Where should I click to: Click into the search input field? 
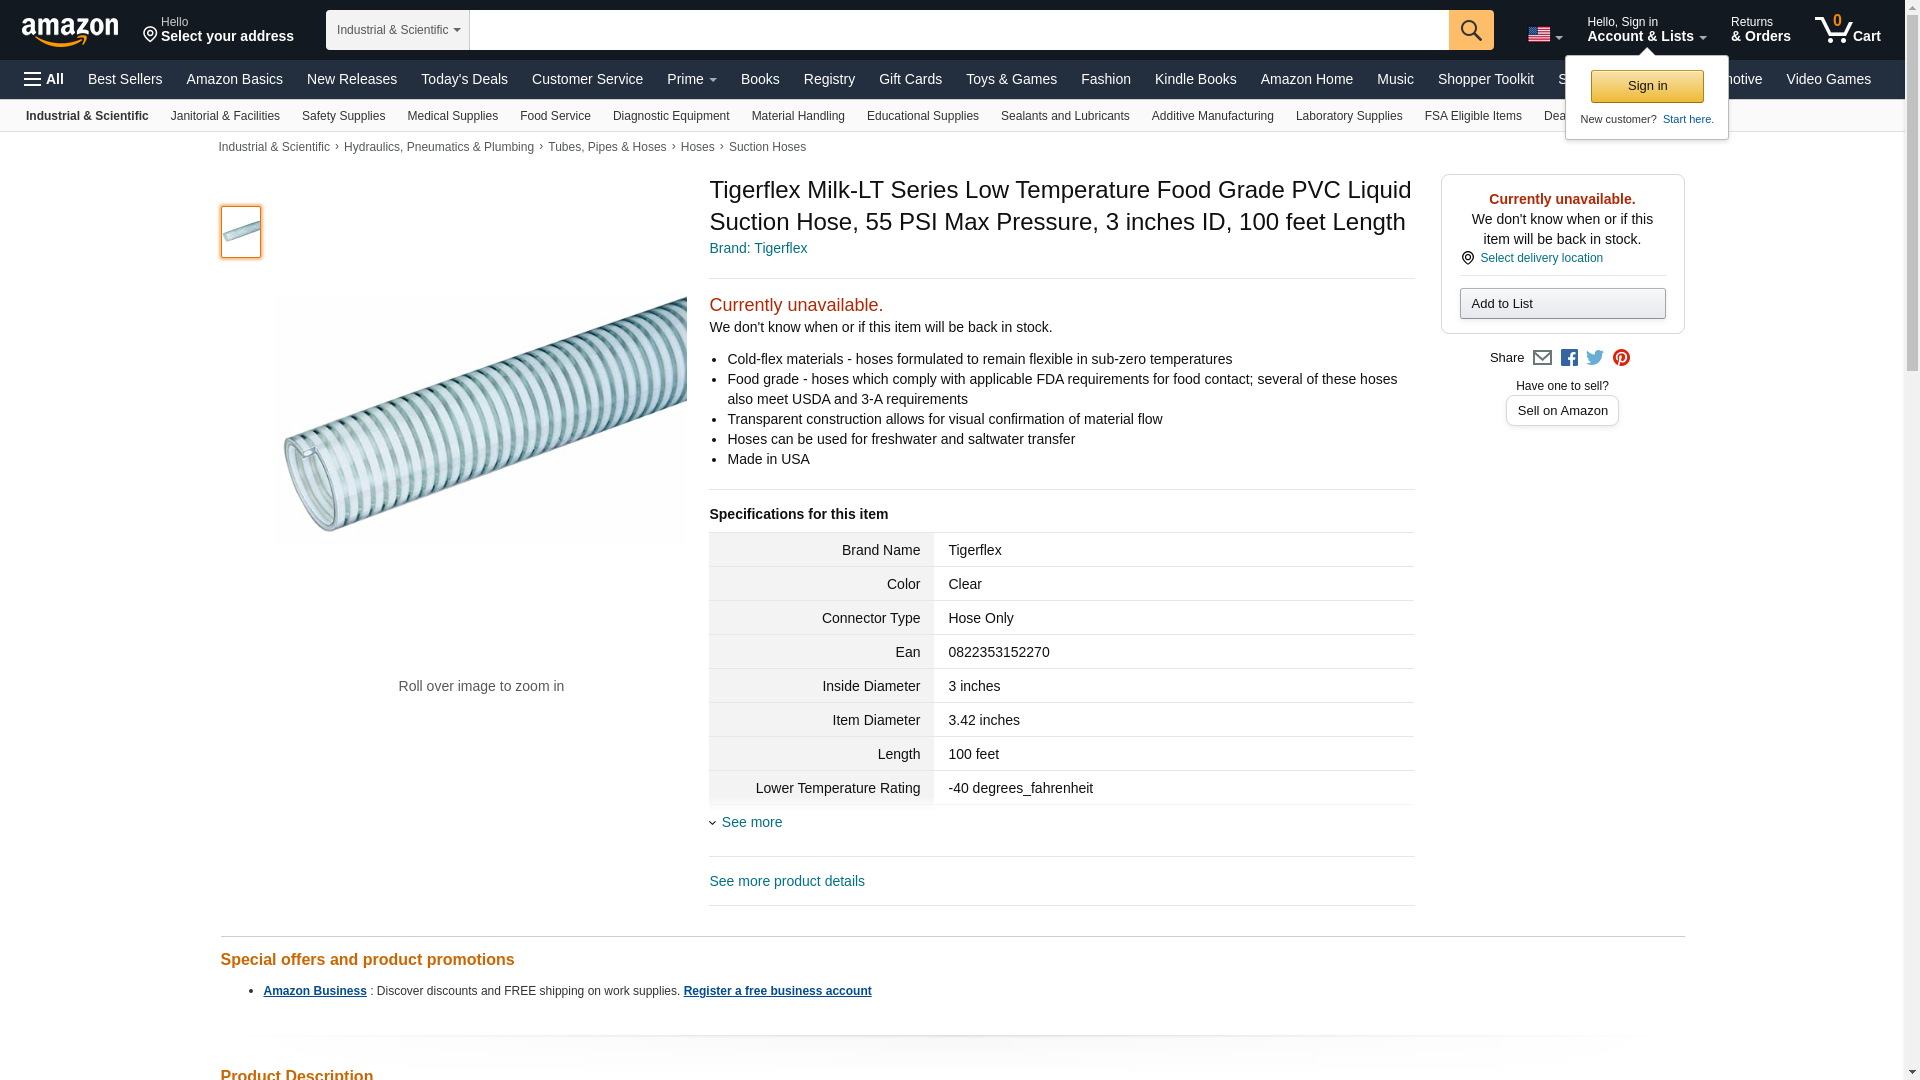959,30
